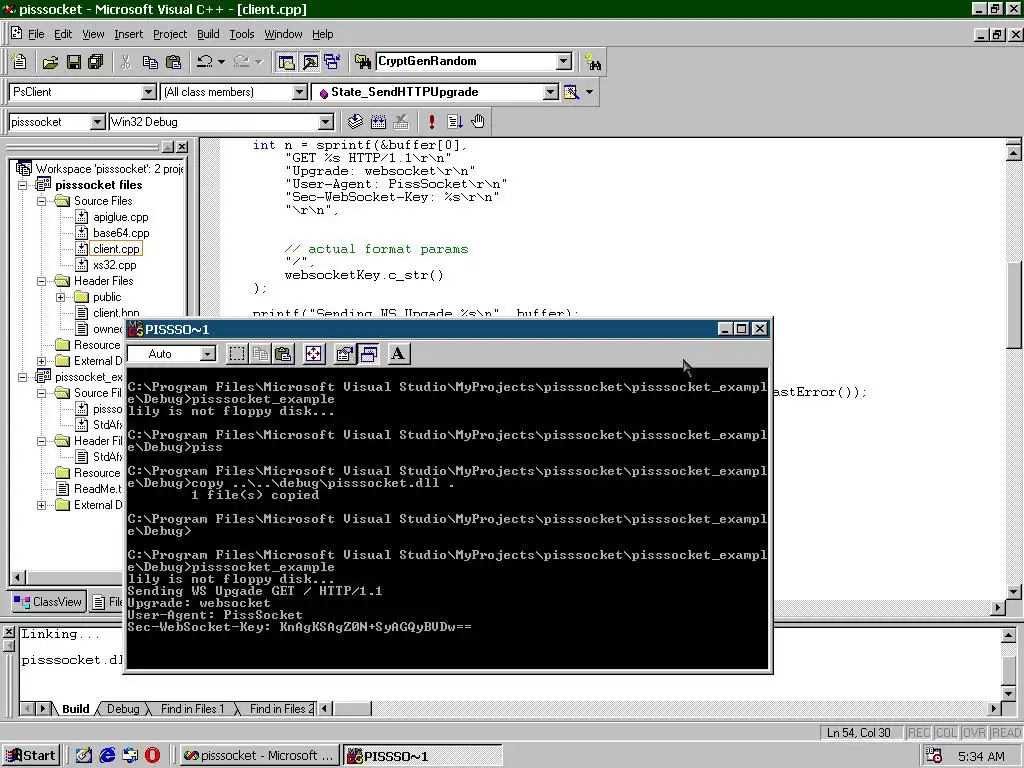This screenshot has height=768, width=1024.
Task: Click the Redo arrow icon
Action: (241, 62)
